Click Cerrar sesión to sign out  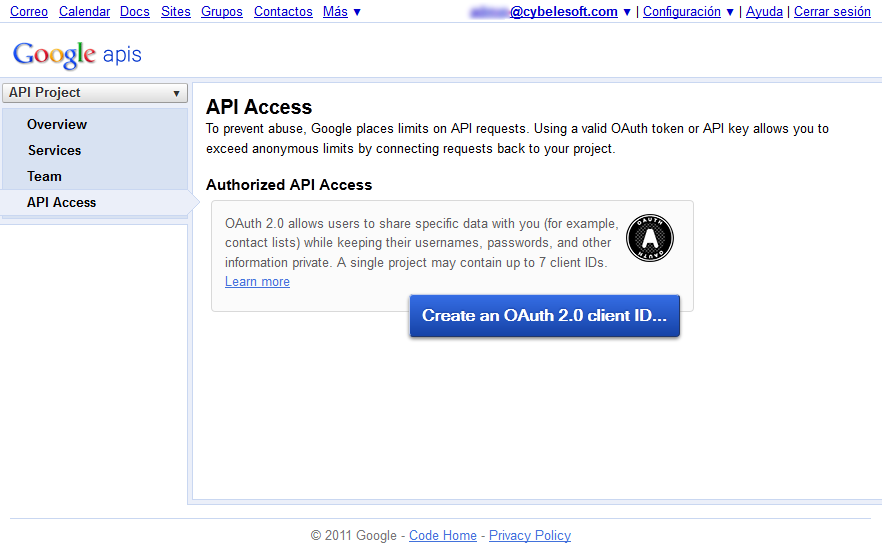point(832,12)
